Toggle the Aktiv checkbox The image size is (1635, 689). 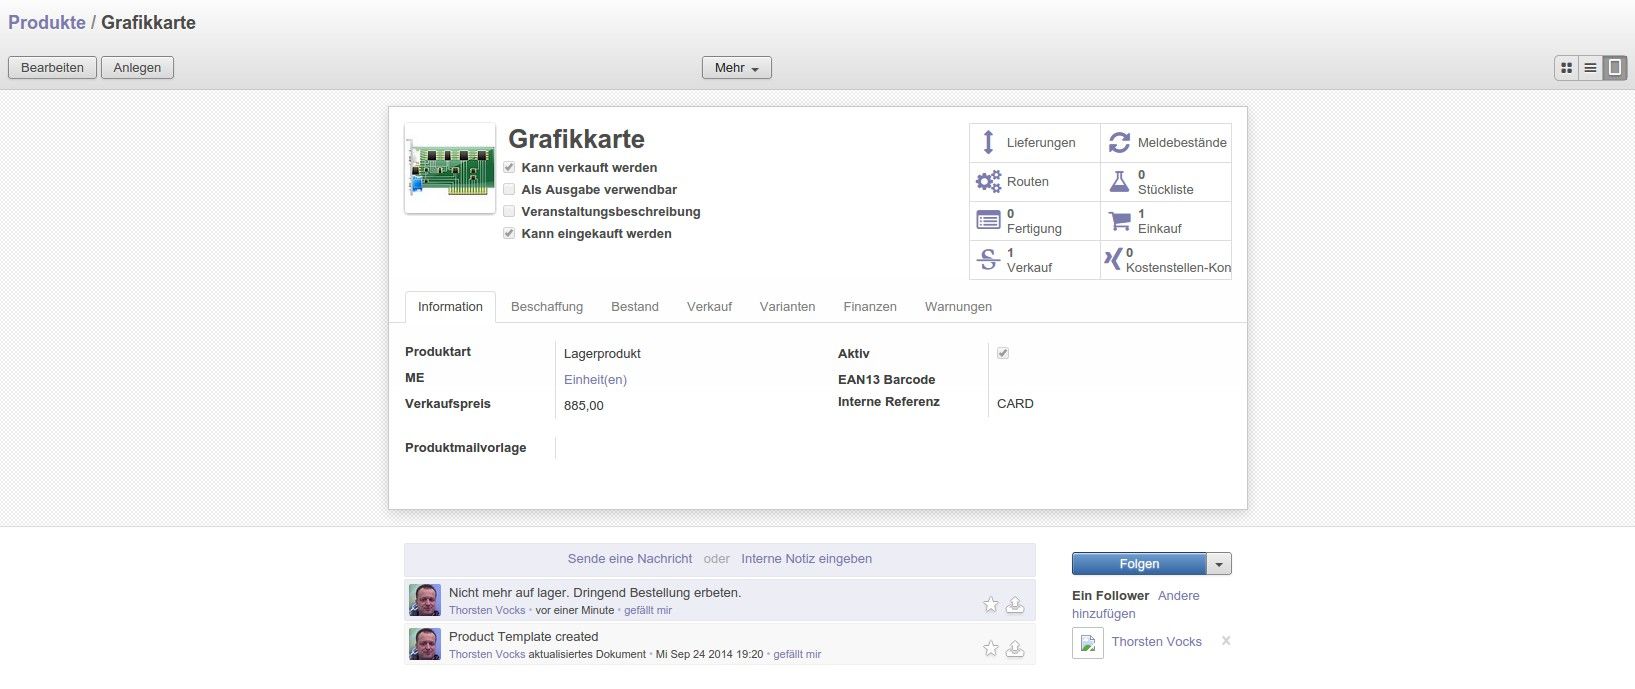pyautogui.click(x=1003, y=353)
